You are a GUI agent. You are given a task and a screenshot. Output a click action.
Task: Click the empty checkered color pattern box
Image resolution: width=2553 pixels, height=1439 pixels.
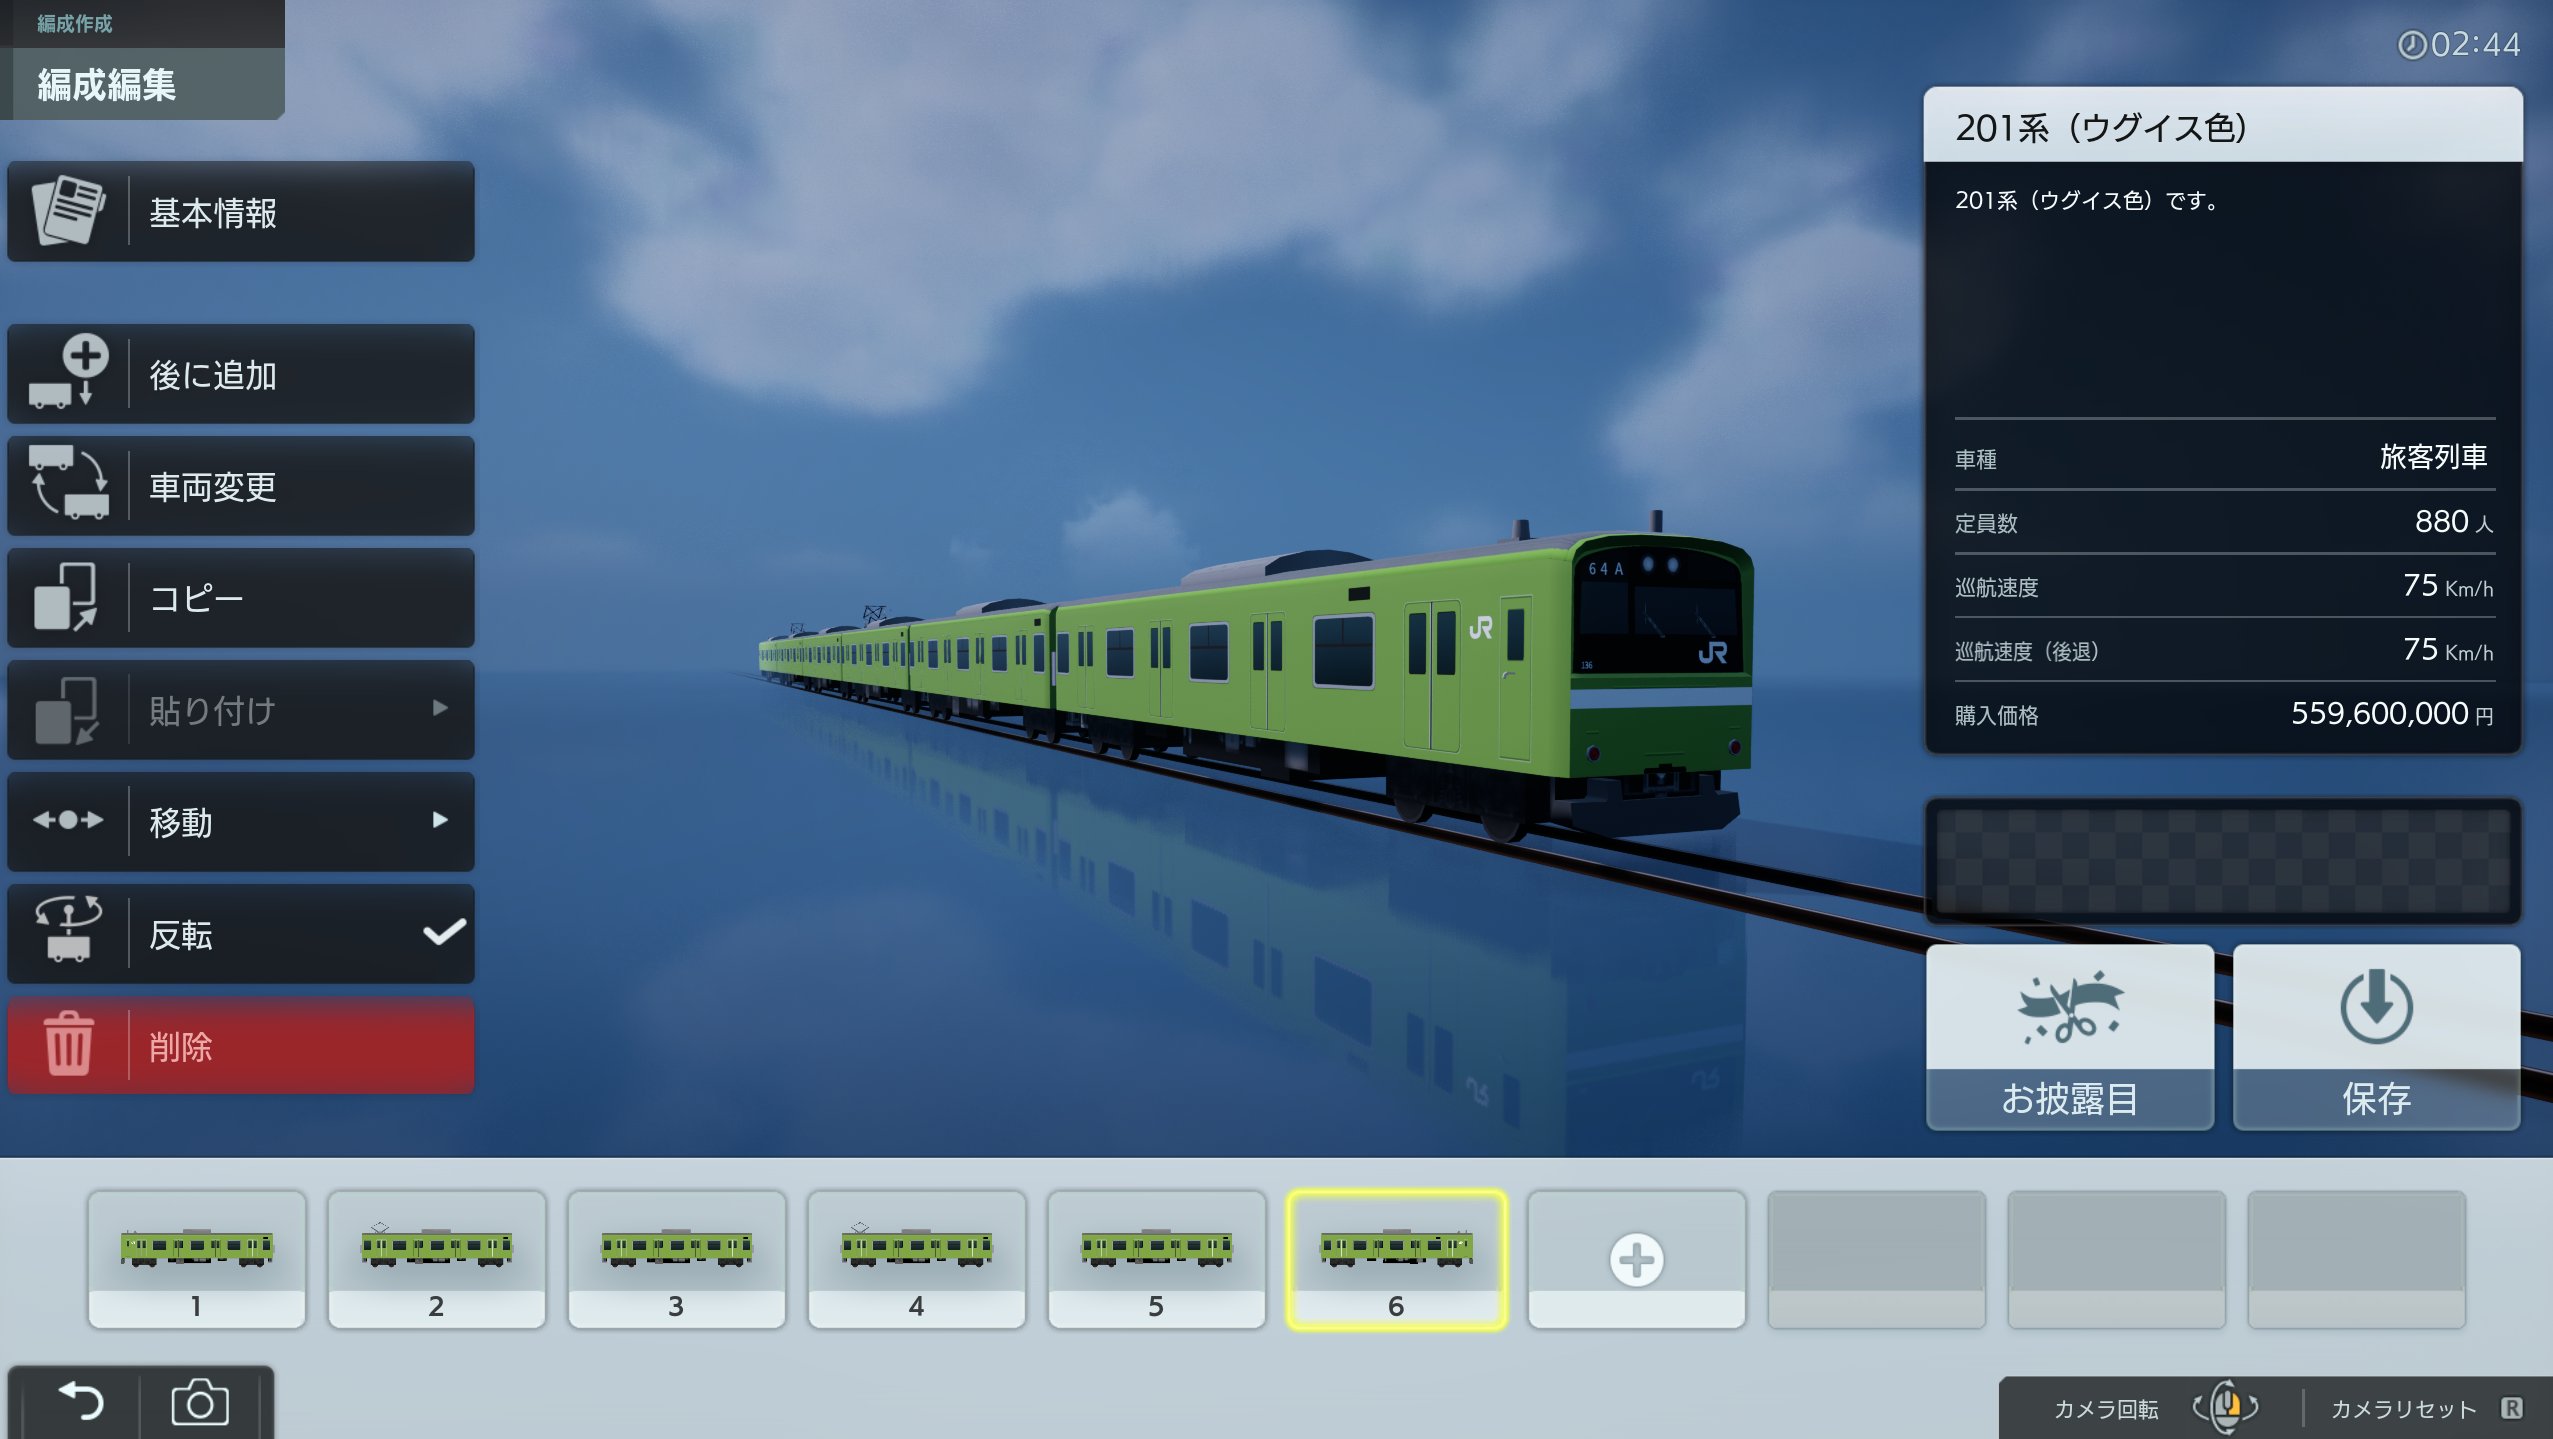(x=2222, y=860)
